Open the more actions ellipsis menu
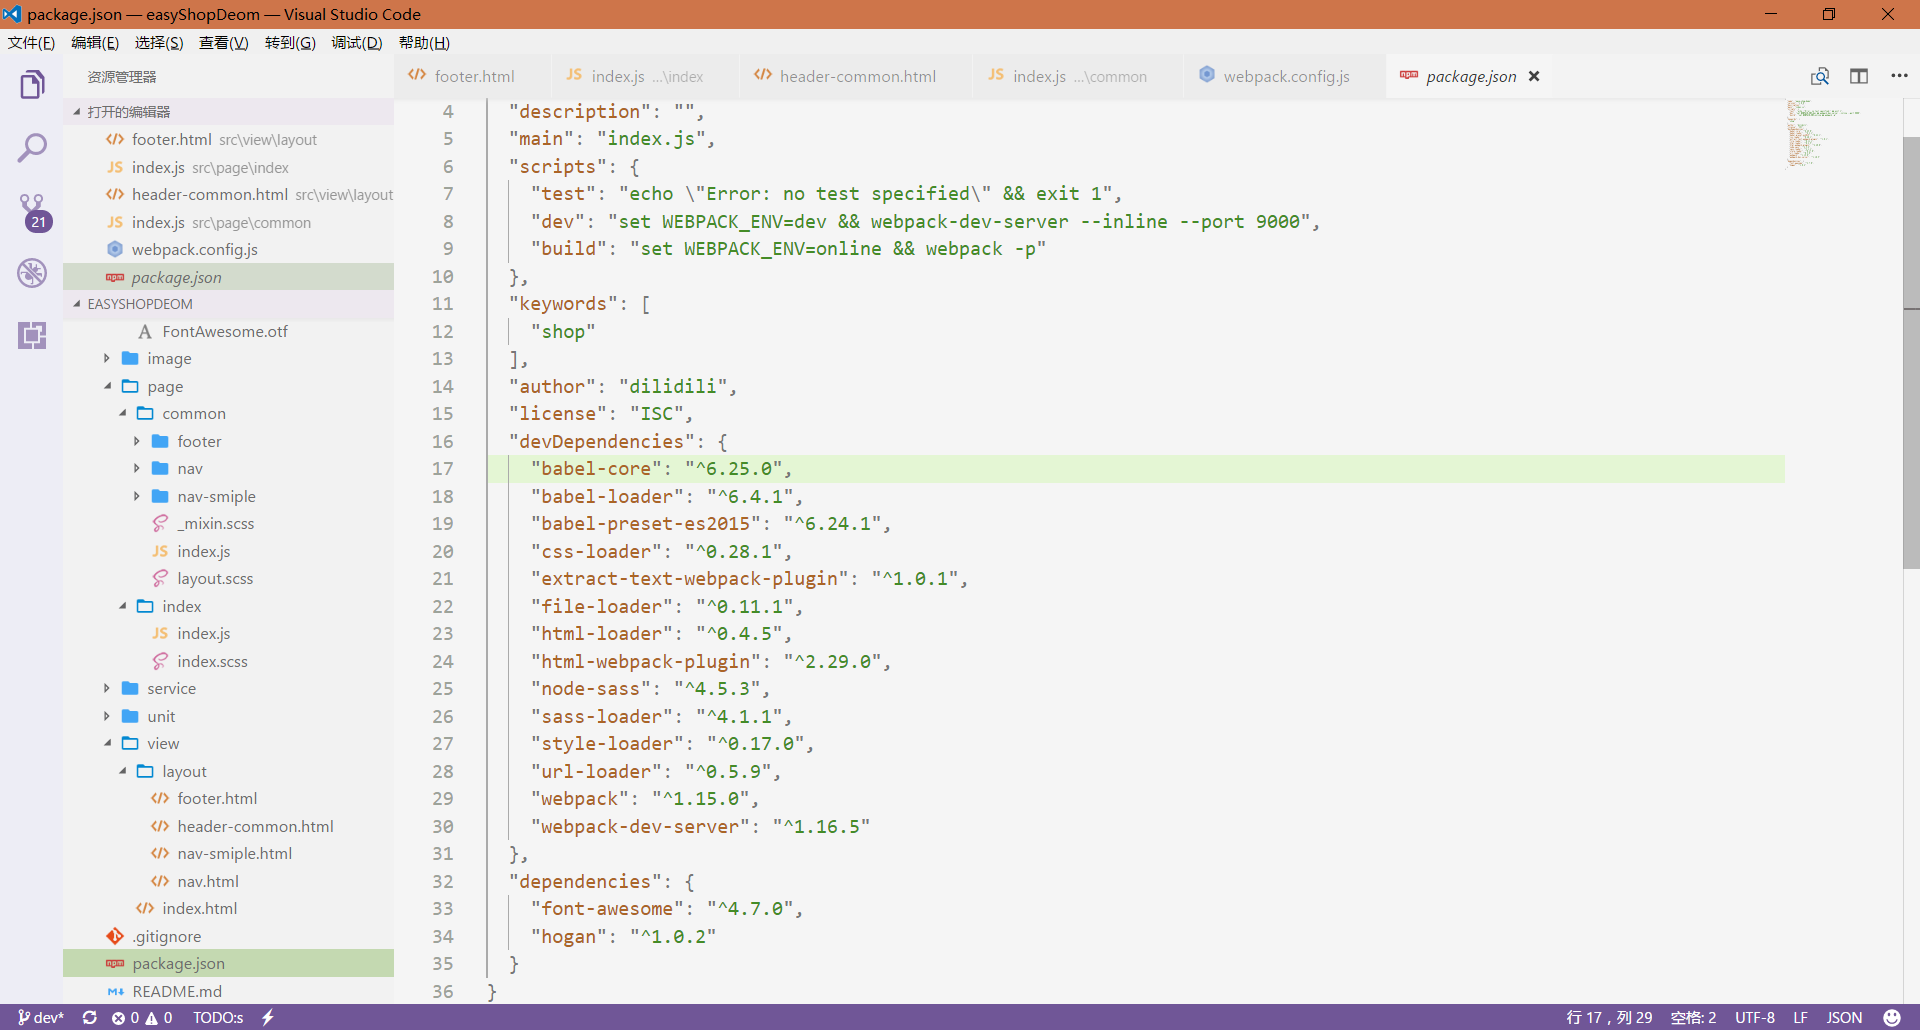This screenshot has height=1030, width=1920. pyautogui.click(x=1899, y=76)
